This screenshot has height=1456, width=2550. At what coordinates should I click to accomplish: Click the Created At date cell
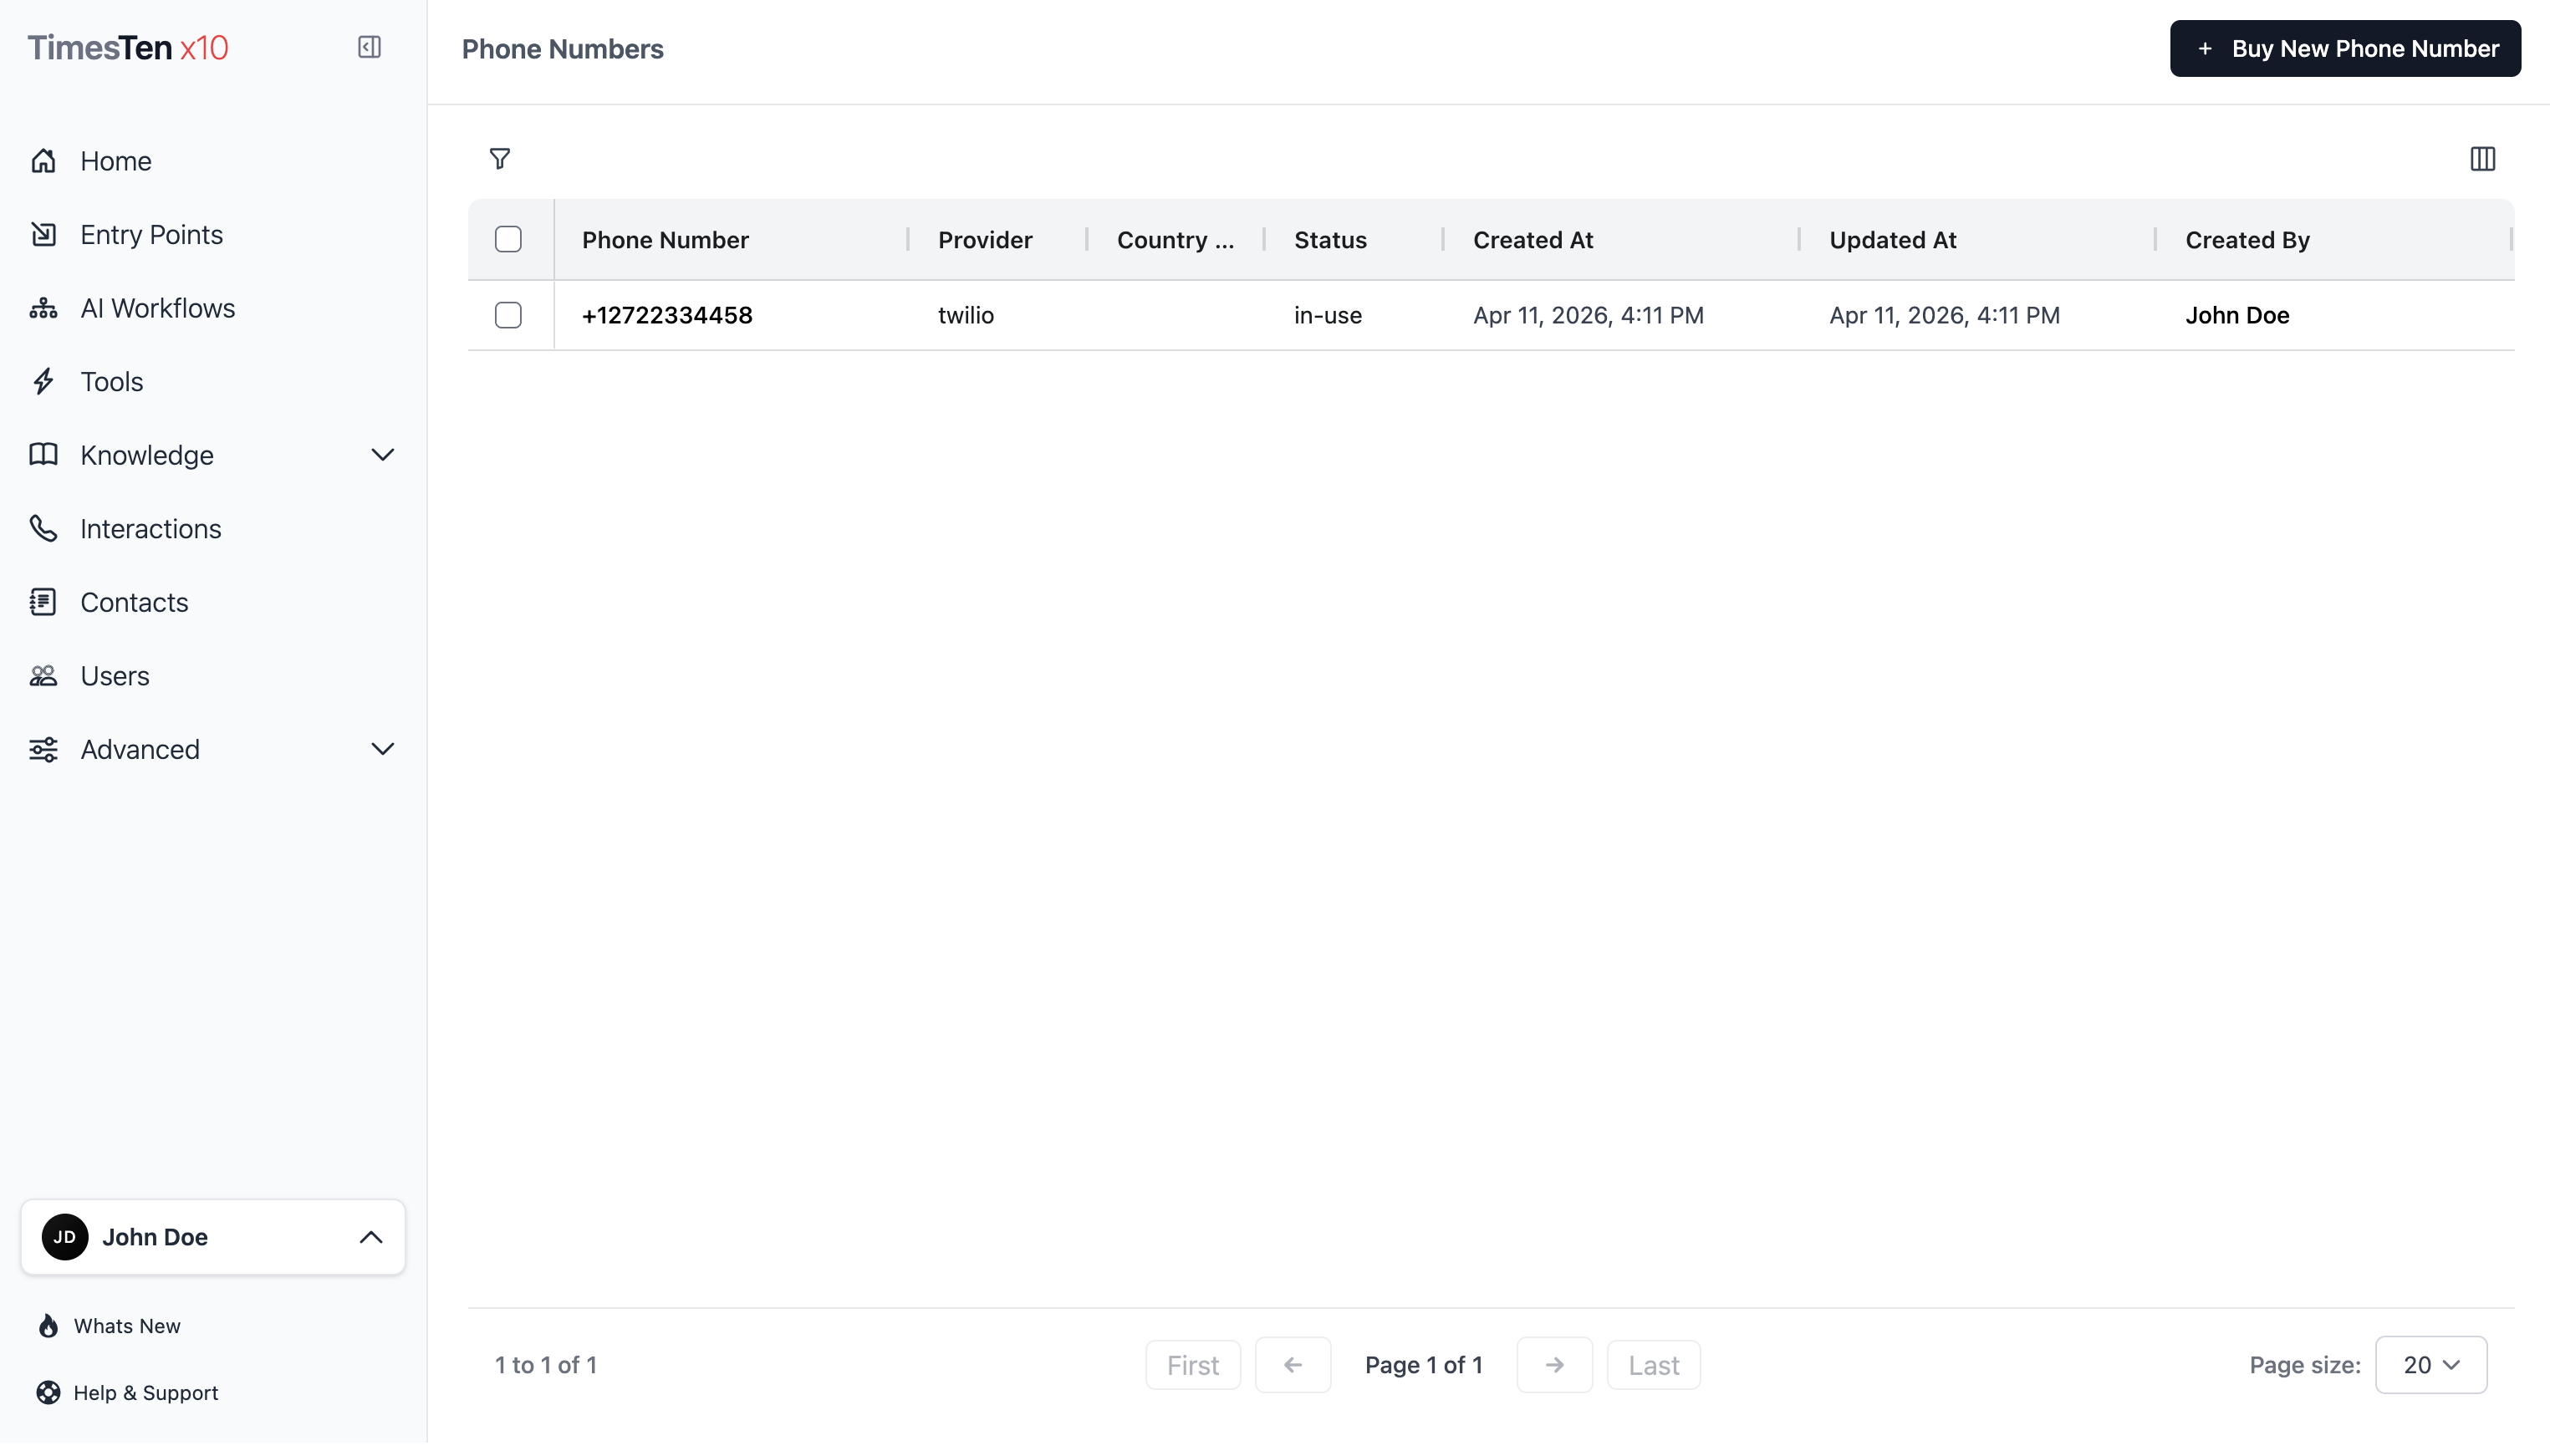pos(1588,315)
